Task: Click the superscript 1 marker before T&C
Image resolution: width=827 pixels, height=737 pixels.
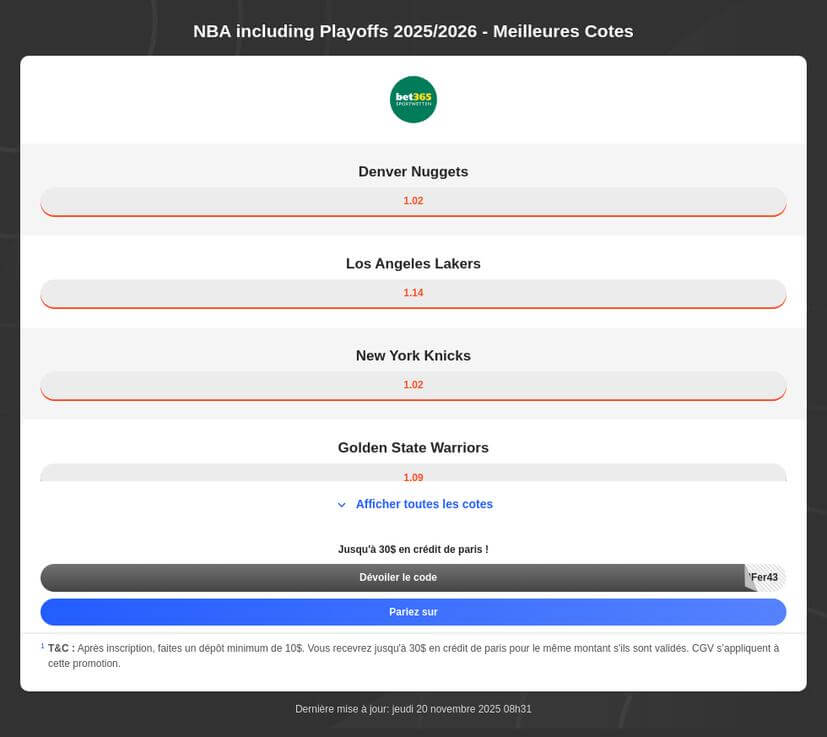Action: pyautogui.click(x=42, y=644)
